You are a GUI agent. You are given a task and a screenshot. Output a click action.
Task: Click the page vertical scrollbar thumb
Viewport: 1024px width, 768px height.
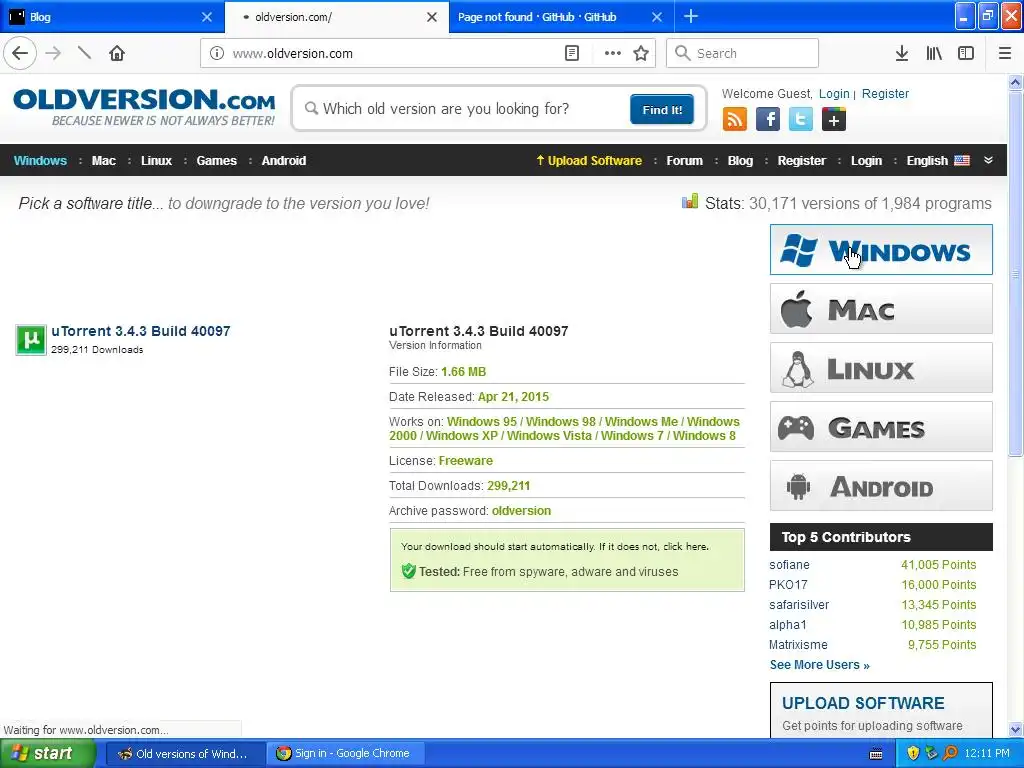pyautogui.click(x=1016, y=274)
